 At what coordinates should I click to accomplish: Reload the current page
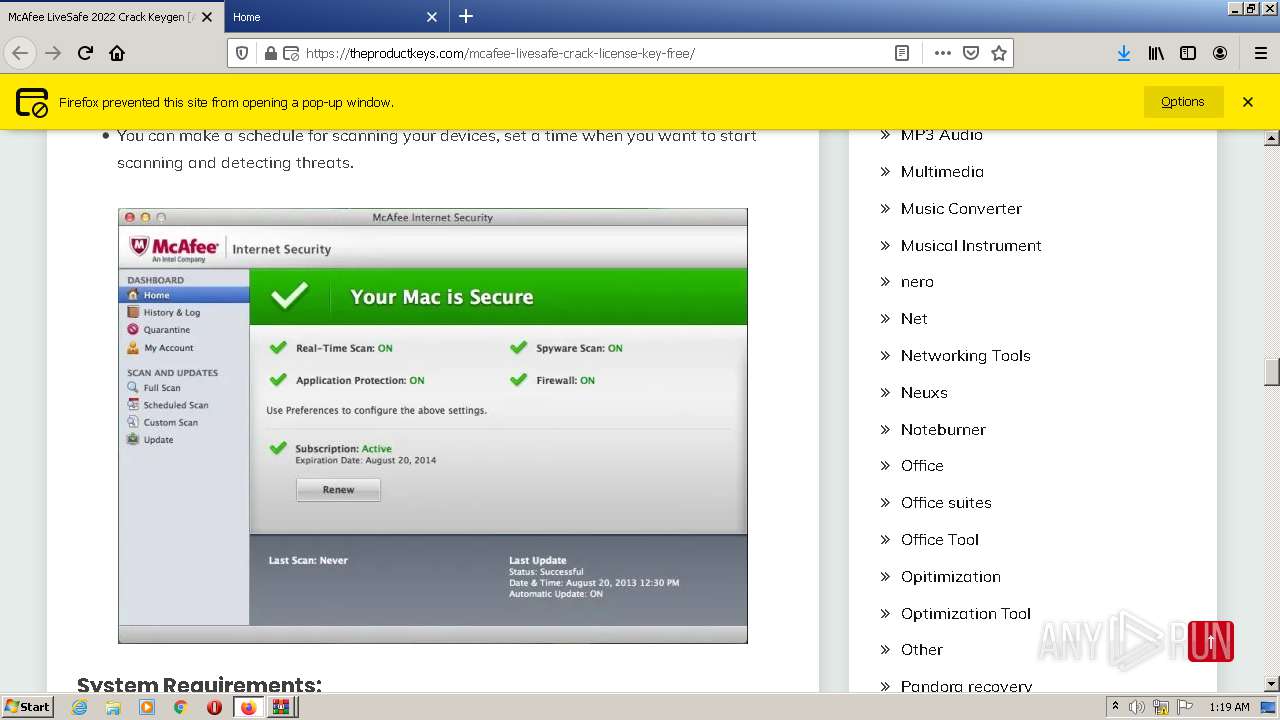tap(85, 53)
